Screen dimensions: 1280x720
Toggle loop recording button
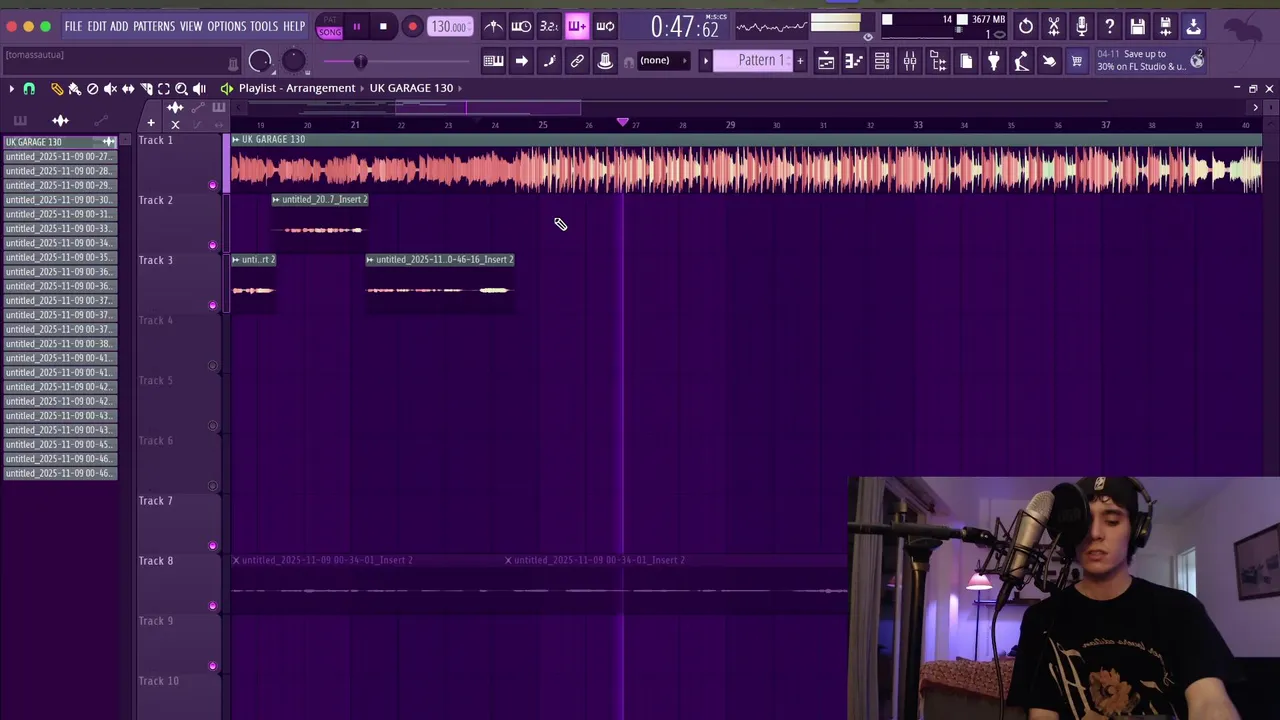click(x=605, y=27)
